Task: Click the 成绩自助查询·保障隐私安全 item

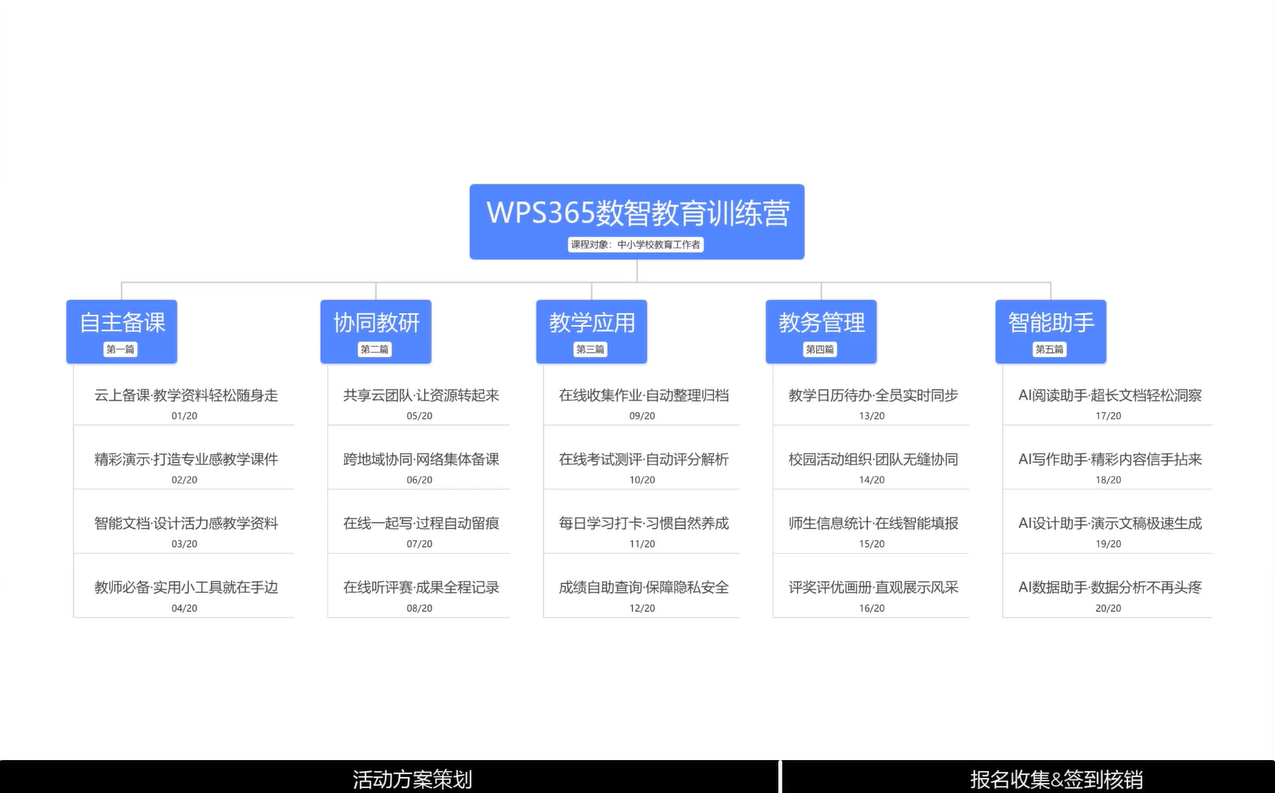Action: click(643, 588)
